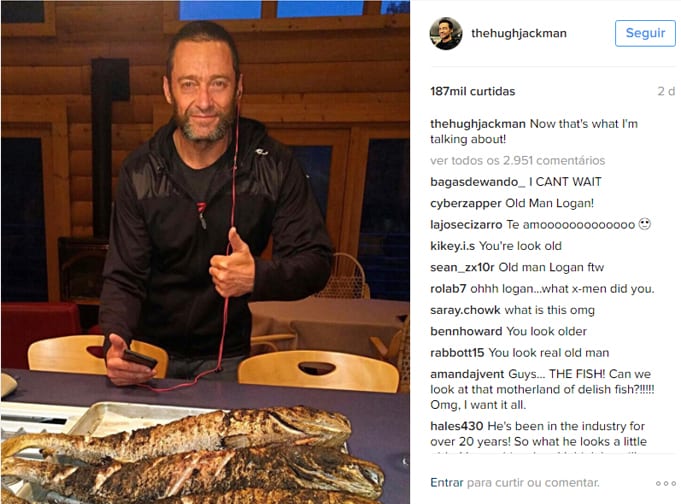Open cyberzapper commenter profile
681x504 pixels.
coord(466,203)
